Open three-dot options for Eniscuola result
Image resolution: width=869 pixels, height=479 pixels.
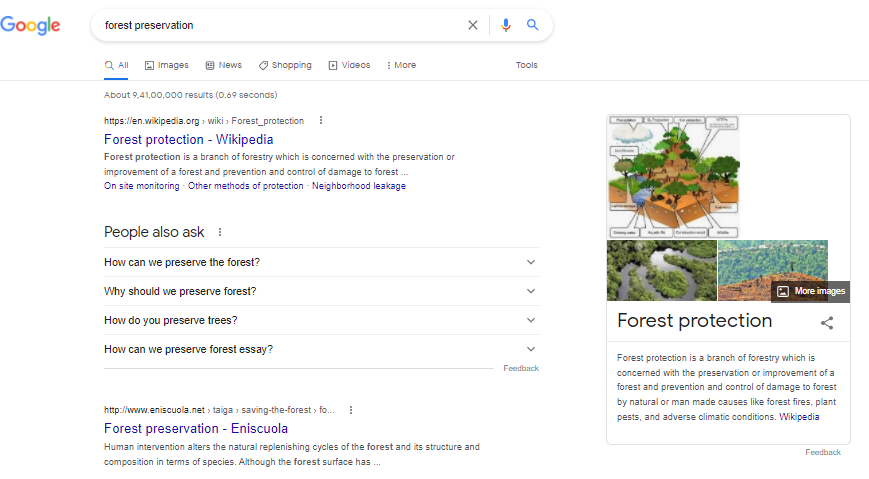pyautogui.click(x=351, y=410)
